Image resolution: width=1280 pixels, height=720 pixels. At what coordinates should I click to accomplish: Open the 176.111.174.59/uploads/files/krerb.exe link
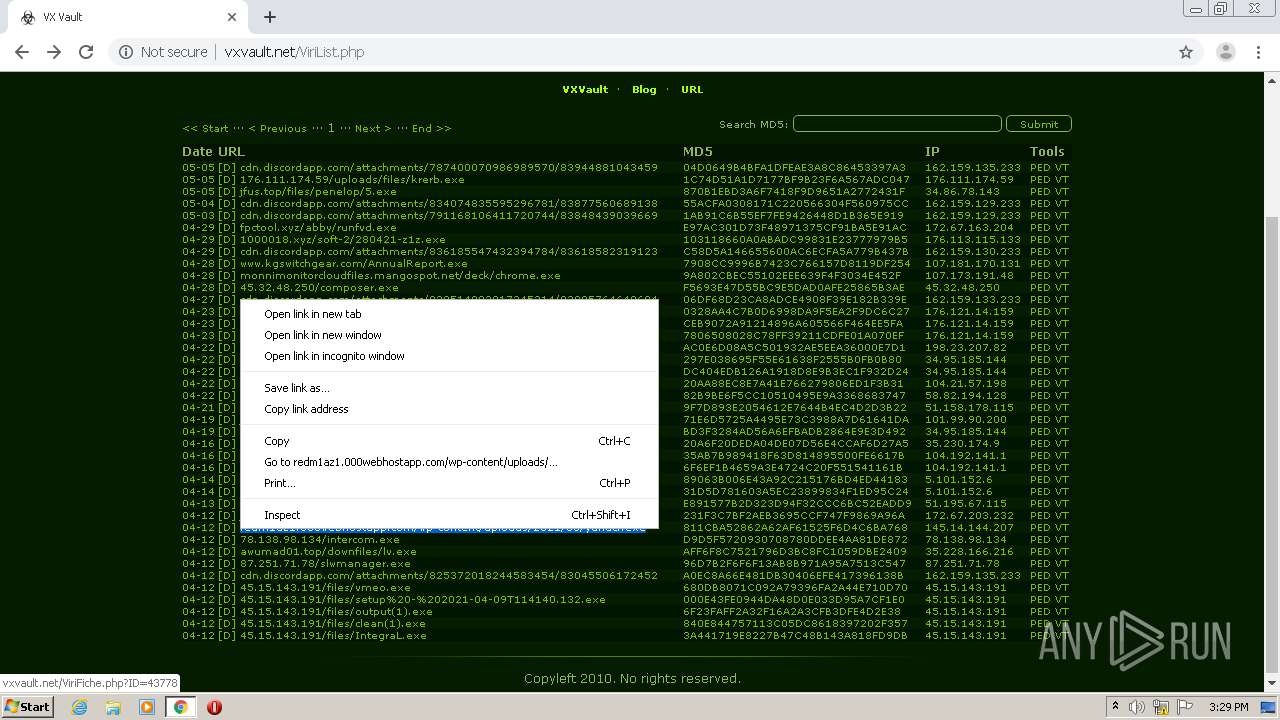point(352,179)
